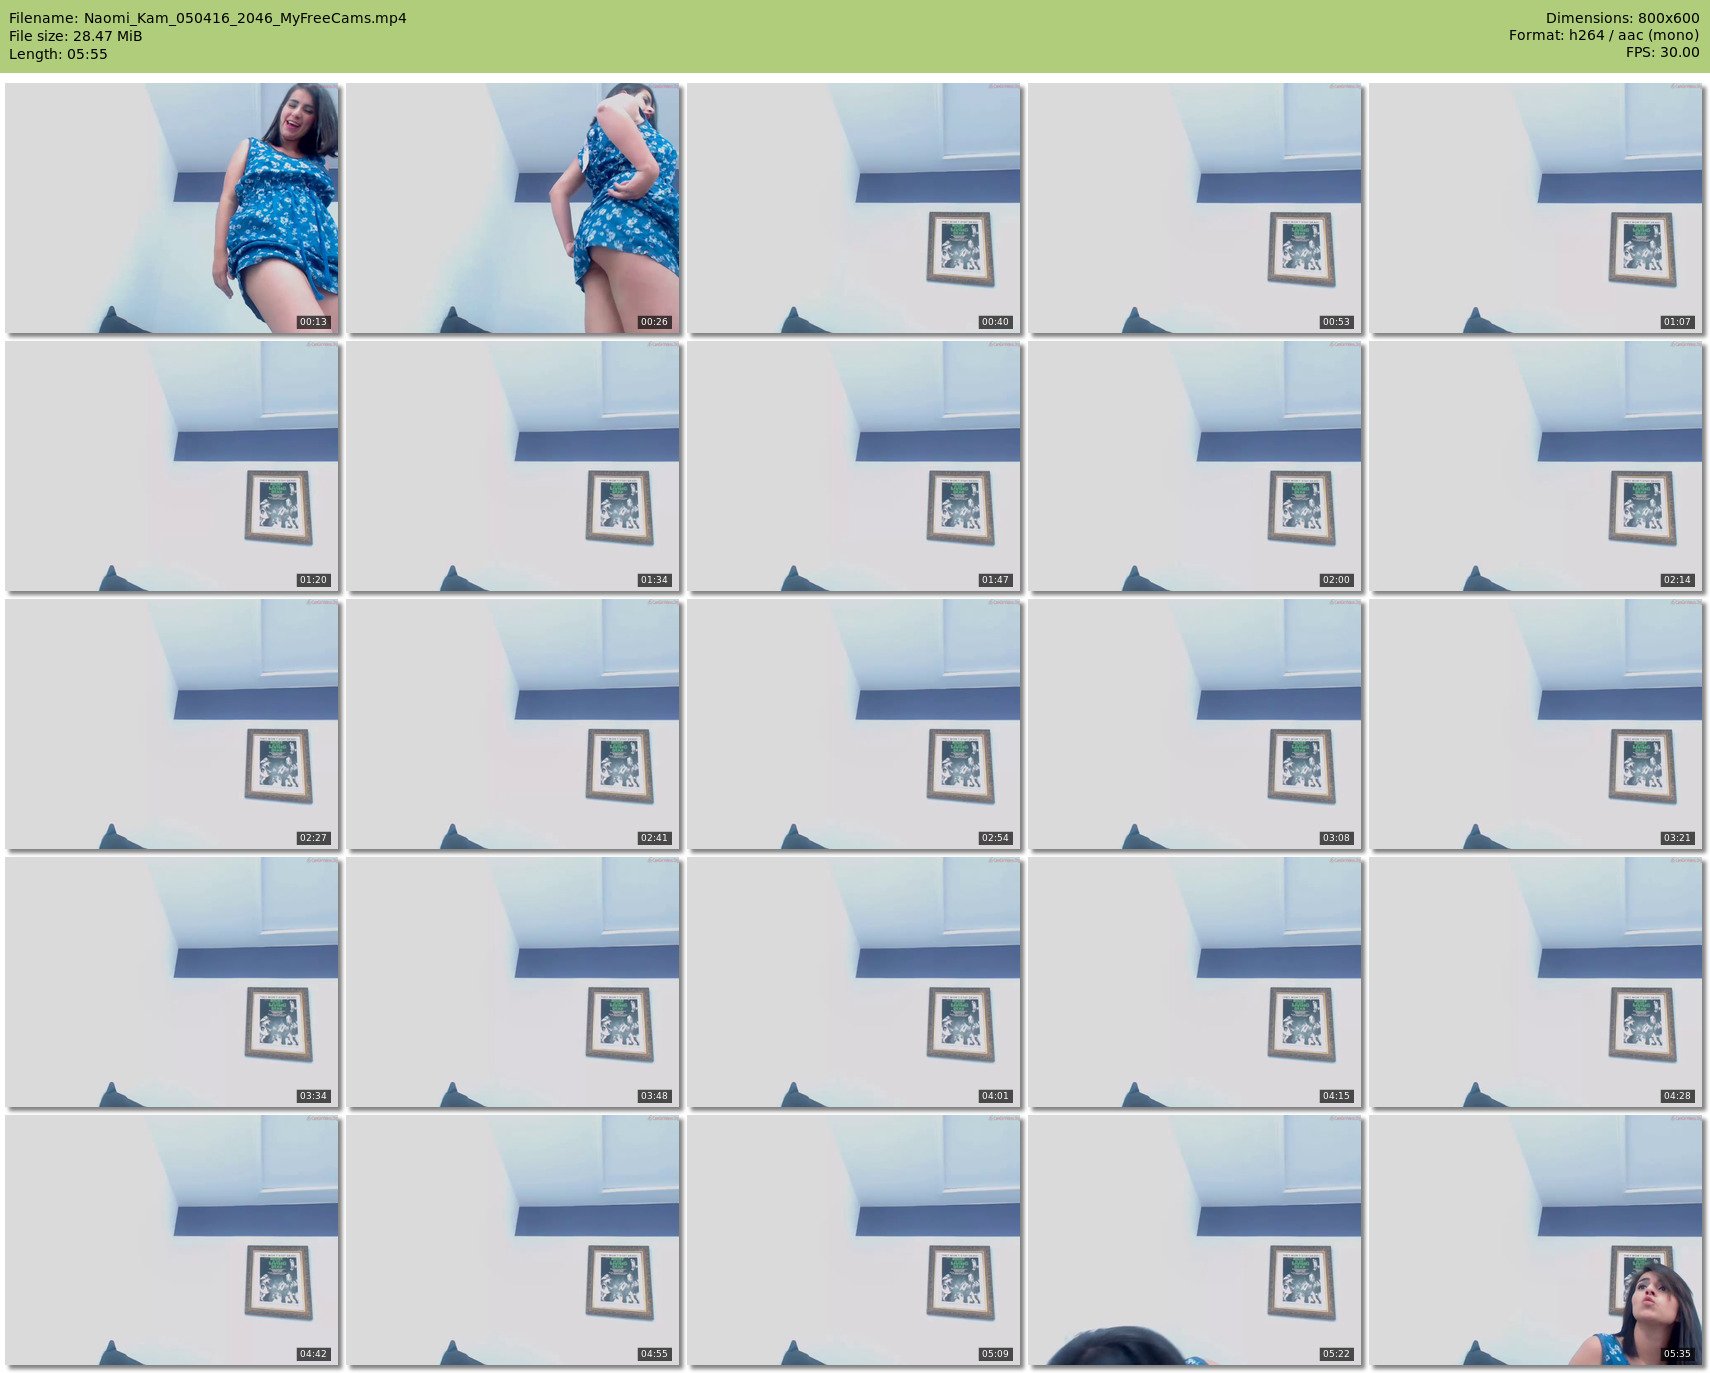
Task: Open the thumbnail at 03:48
Action: [x=513, y=982]
